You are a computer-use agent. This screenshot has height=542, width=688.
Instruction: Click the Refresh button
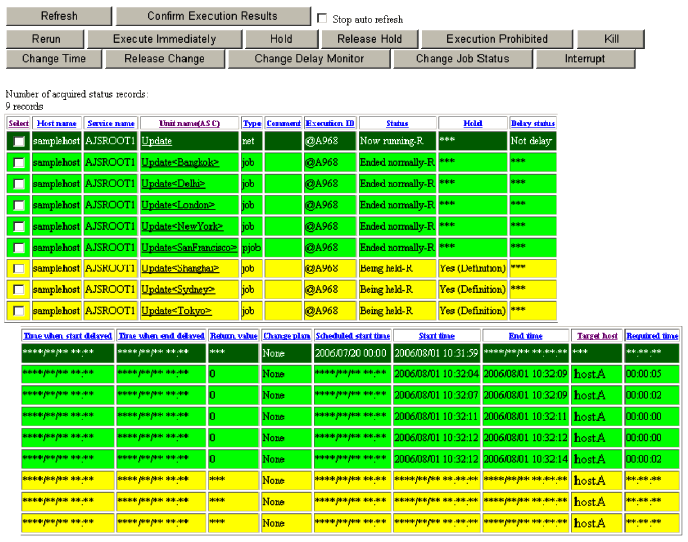pos(58,17)
